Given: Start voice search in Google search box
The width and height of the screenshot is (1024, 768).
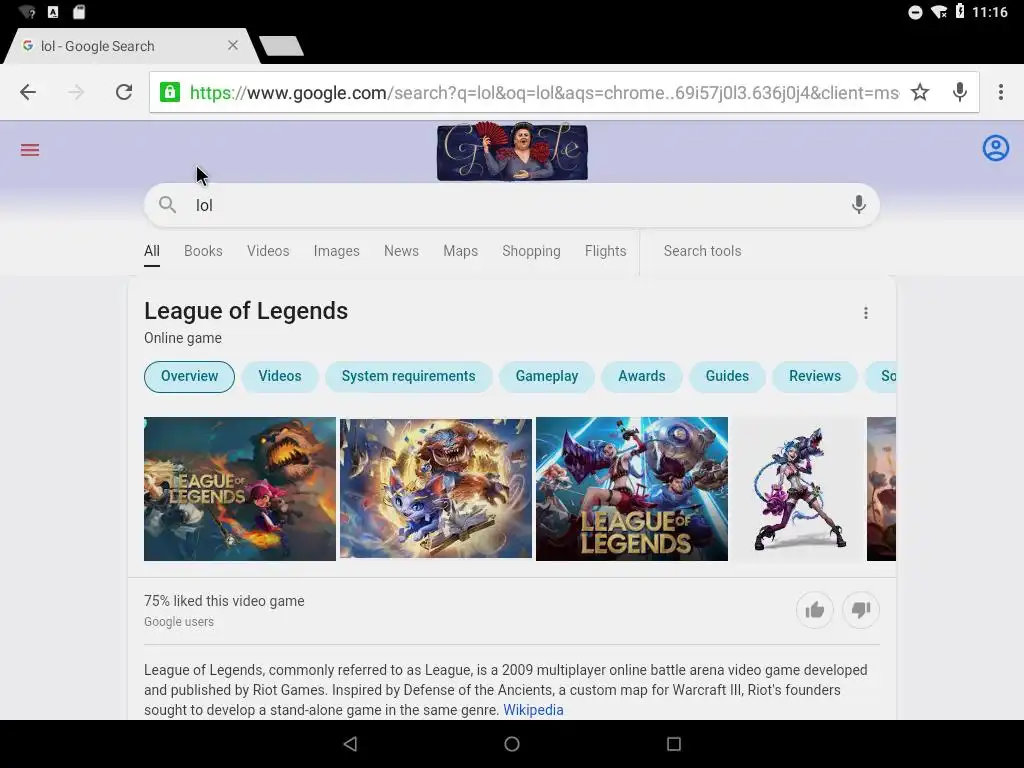Looking at the screenshot, I should coord(858,205).
